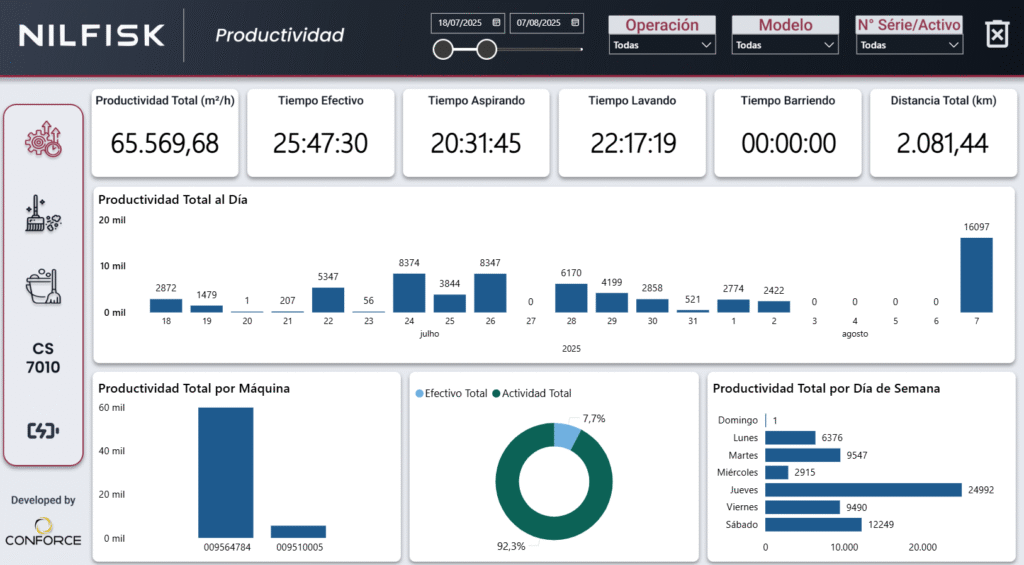Open the N° Série/Activo dropdown

(909, 45)
